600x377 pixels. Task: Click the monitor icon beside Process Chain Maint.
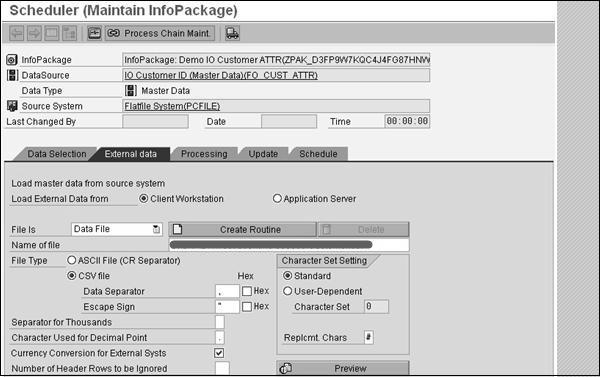click(x=94, y=33)
